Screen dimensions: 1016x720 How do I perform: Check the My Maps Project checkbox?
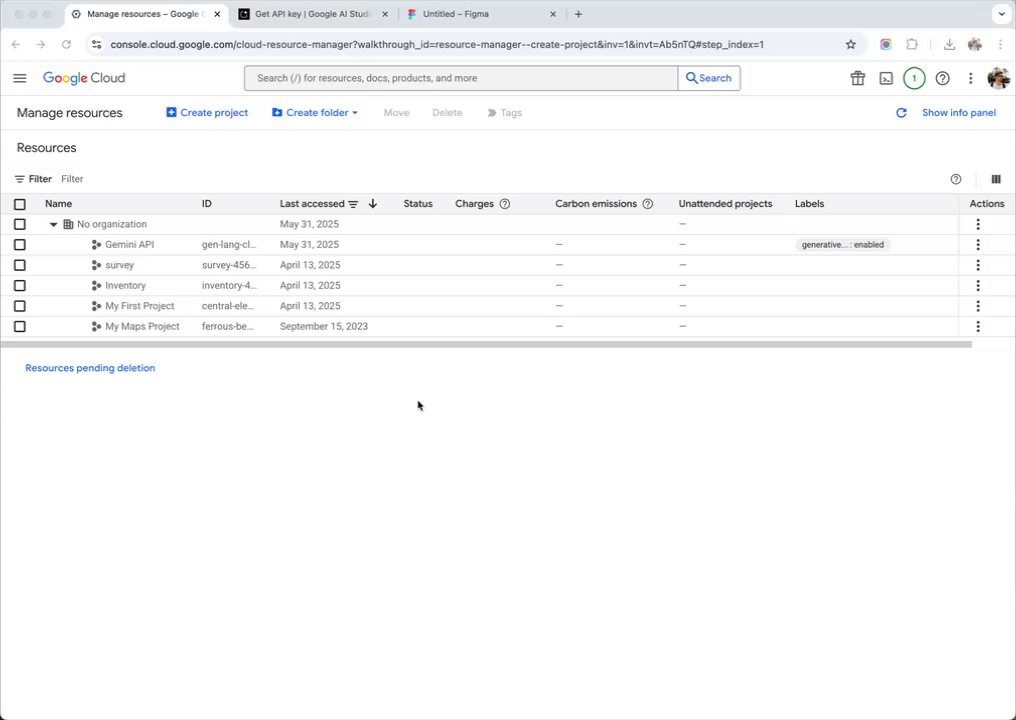point(20,327)
